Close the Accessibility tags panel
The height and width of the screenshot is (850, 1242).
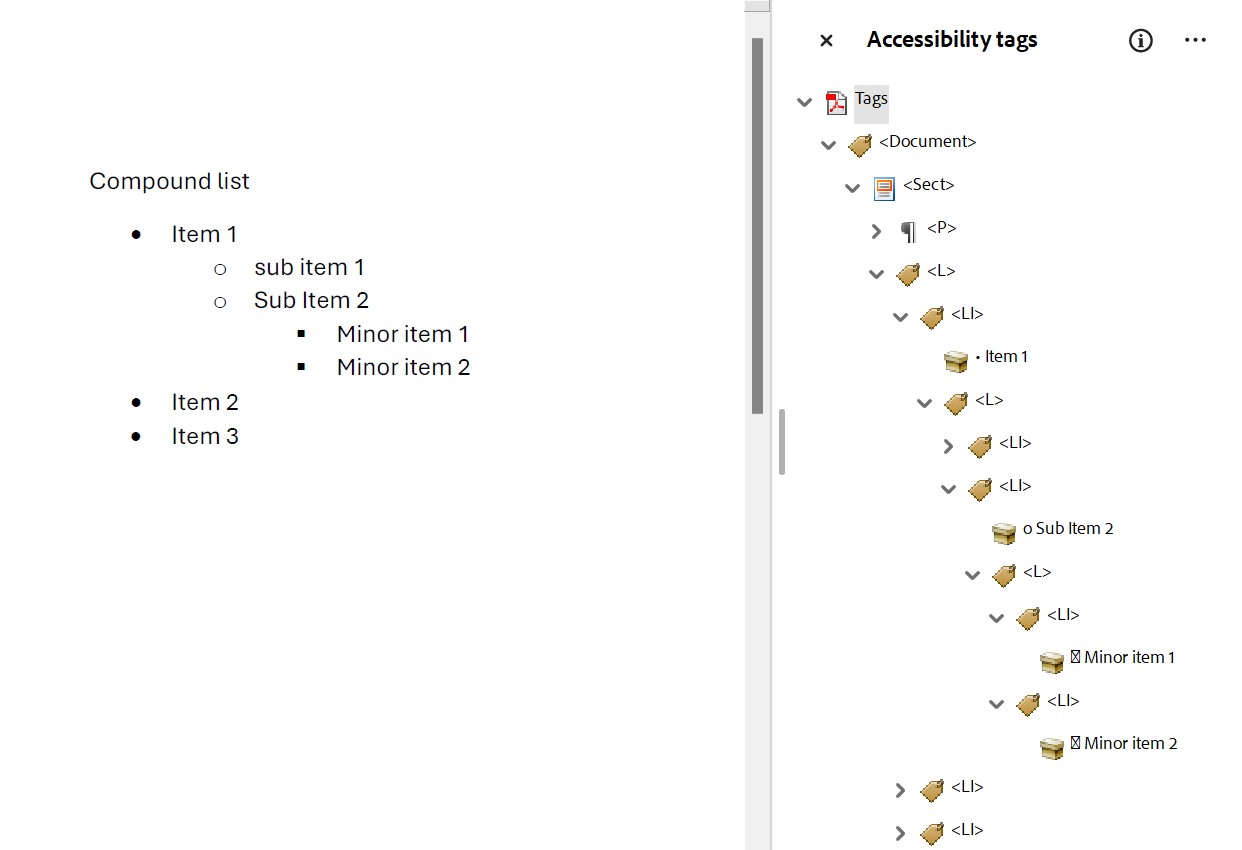pos(826,41)
